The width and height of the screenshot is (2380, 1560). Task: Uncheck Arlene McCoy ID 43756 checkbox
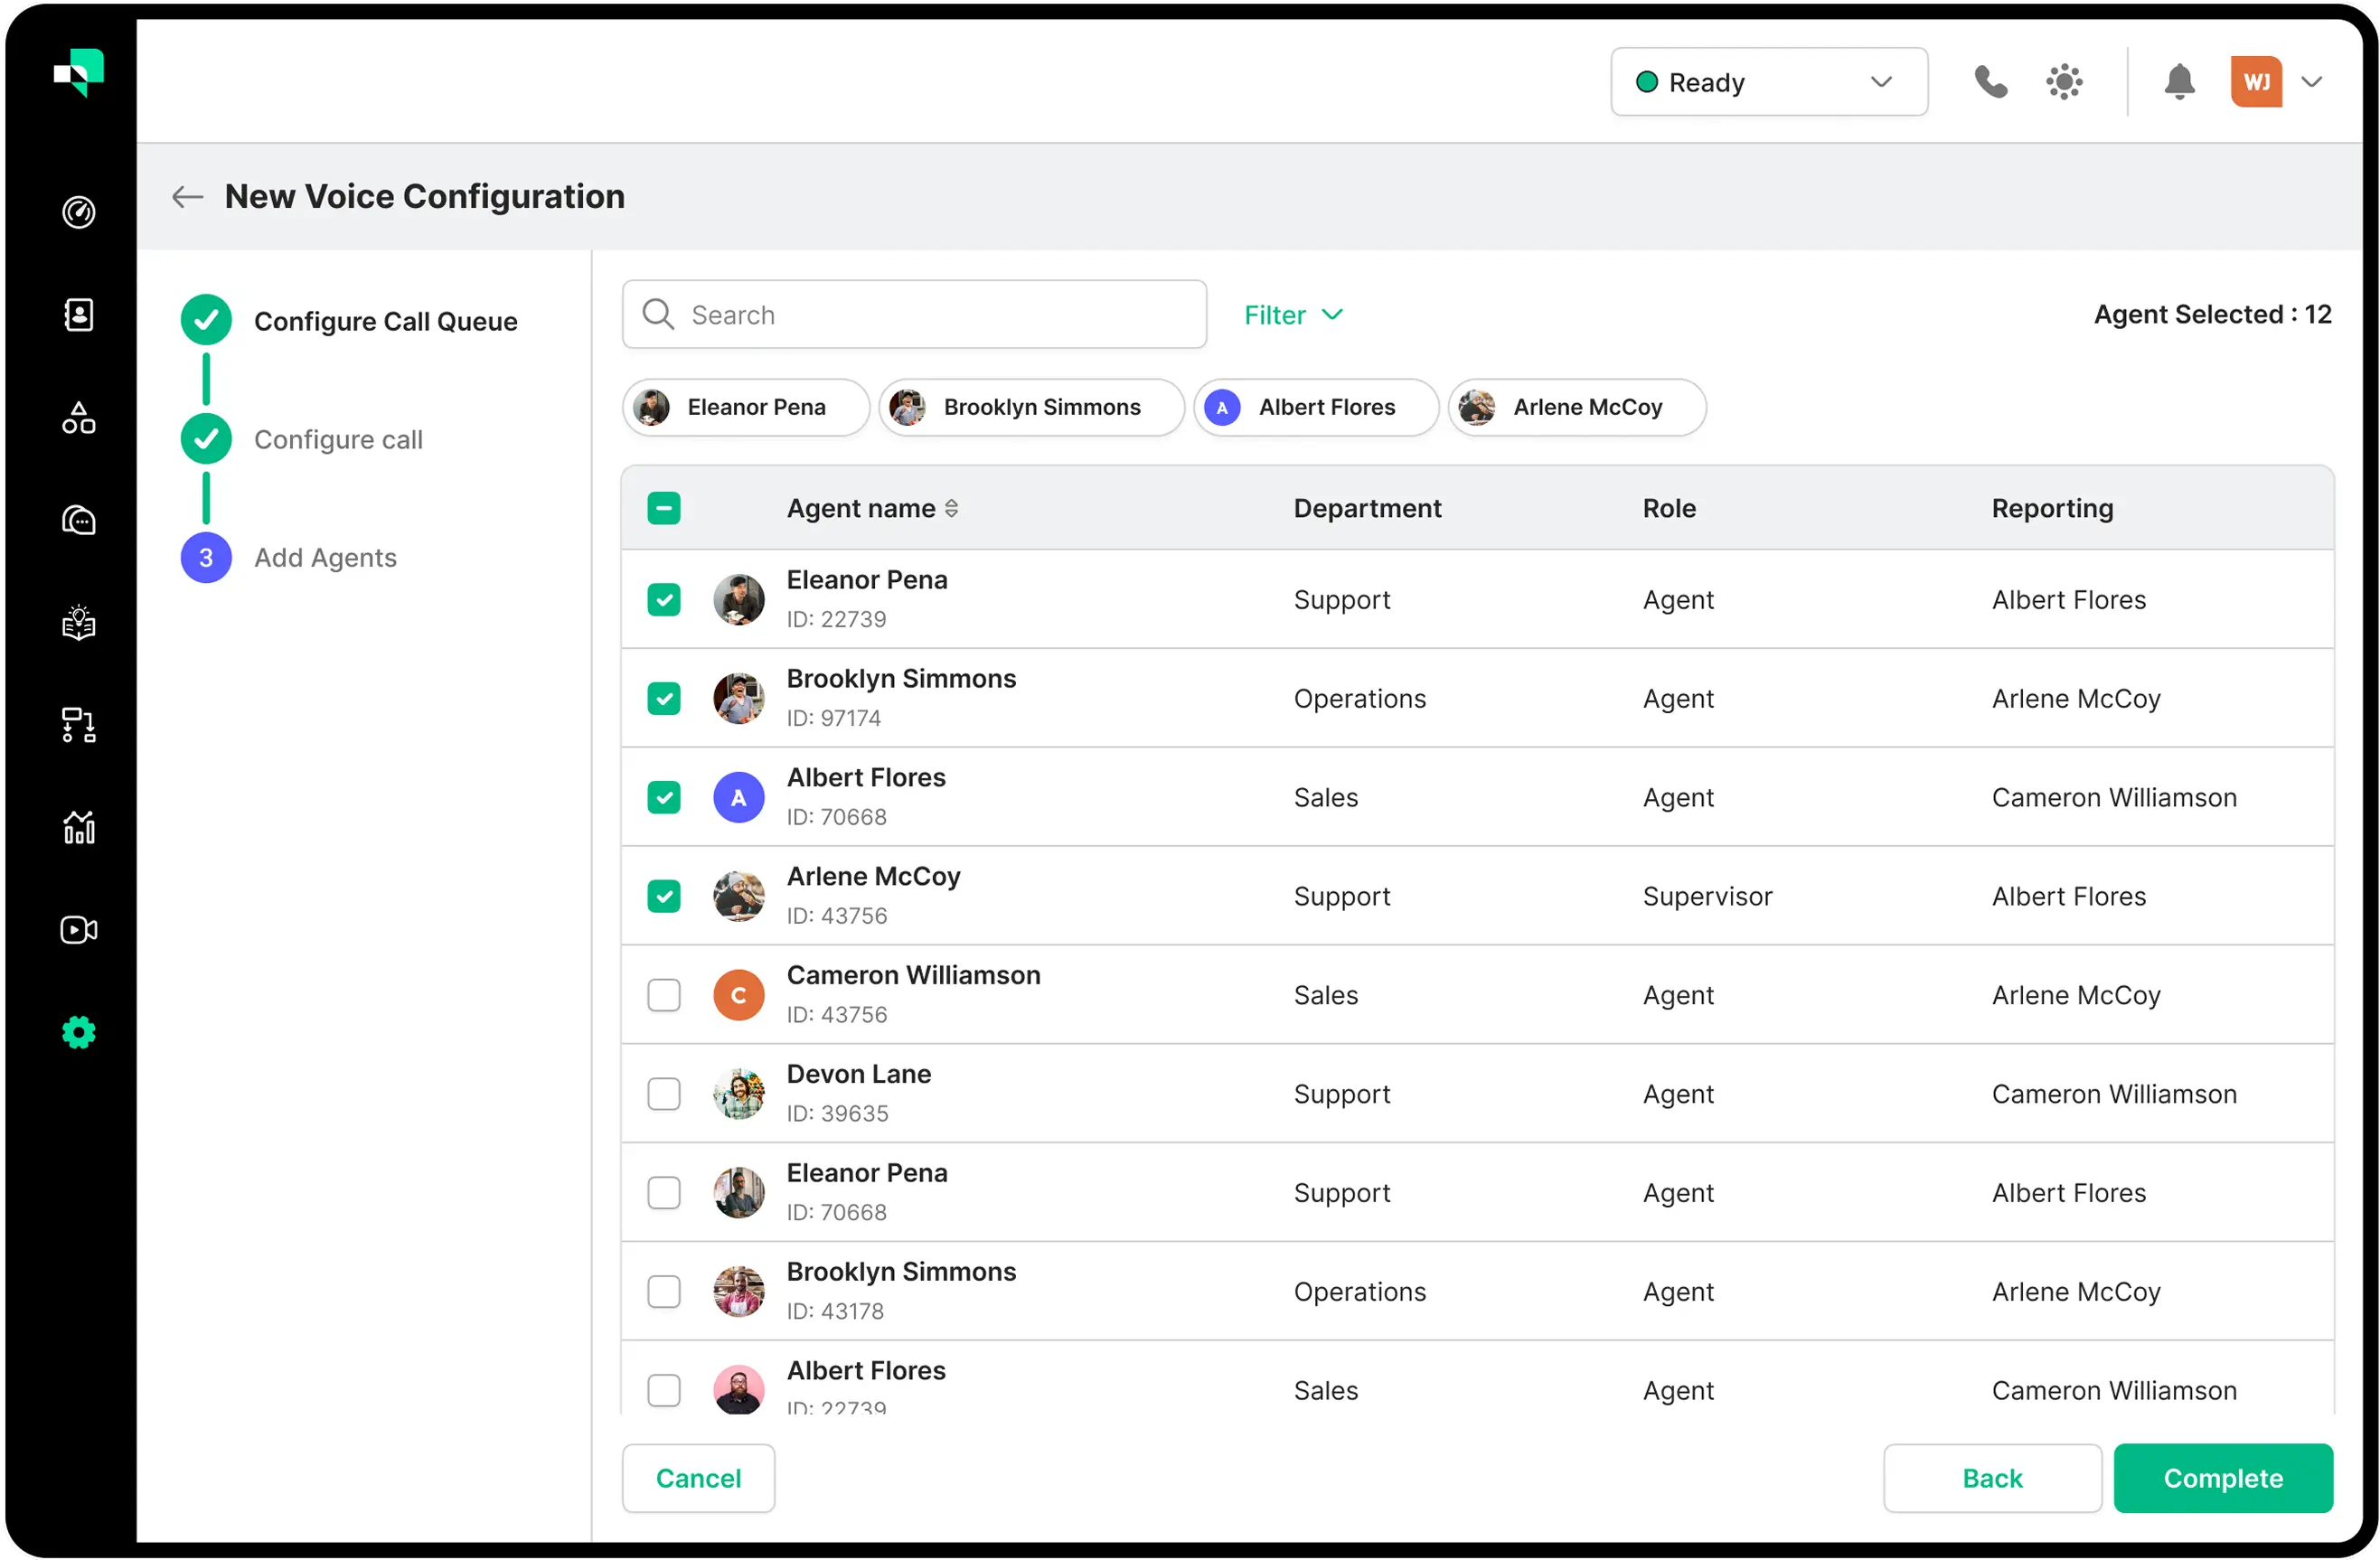tap(663, 896)
